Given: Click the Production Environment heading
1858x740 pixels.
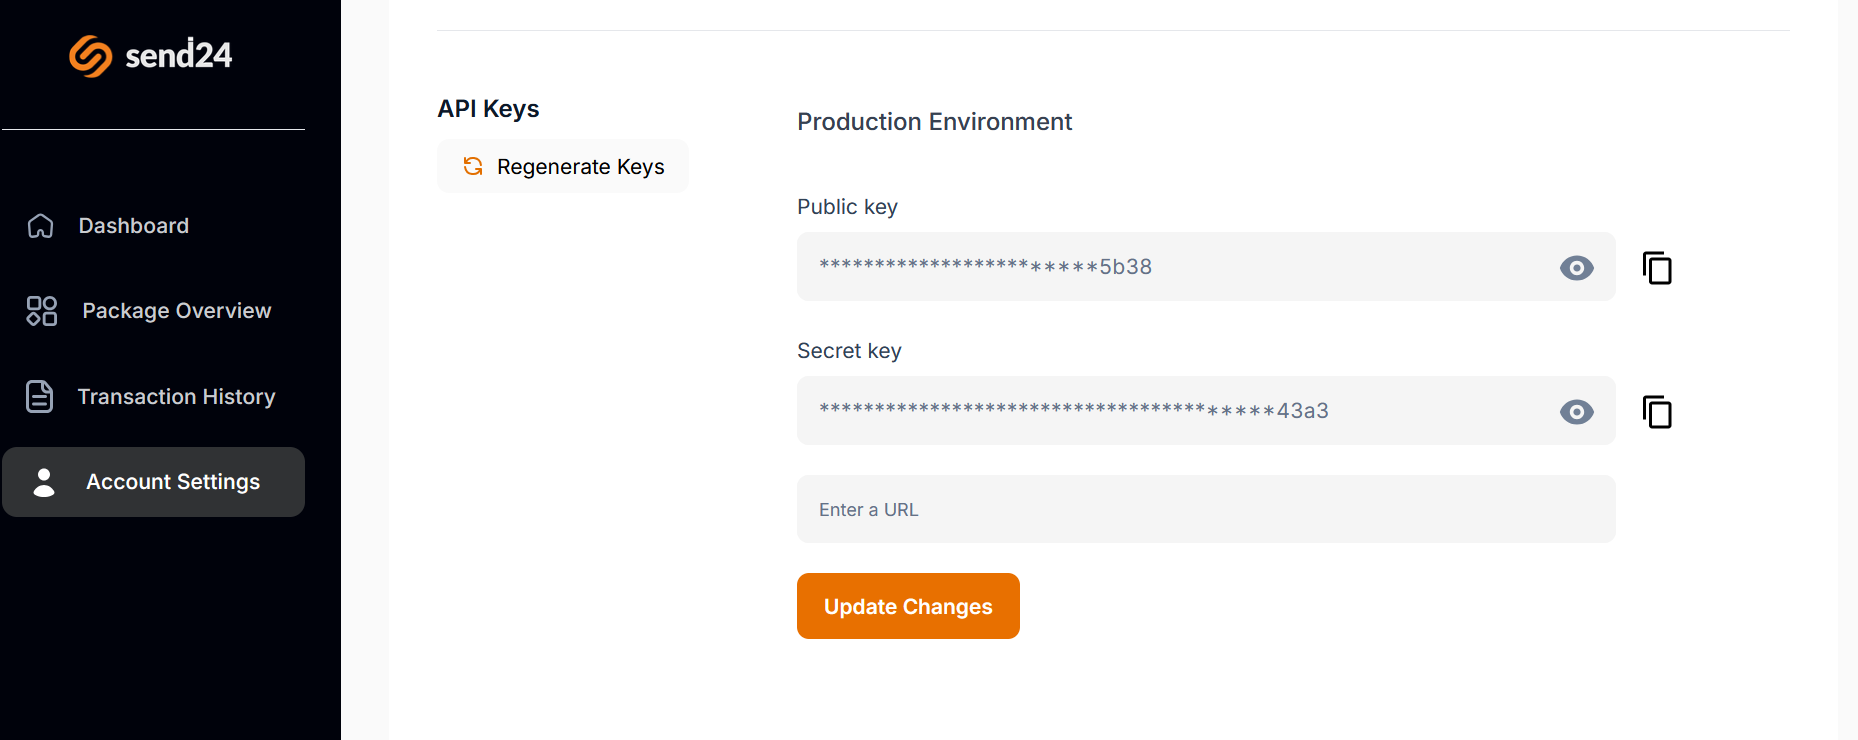Looking at the screenshot, I should (x=934, y=121).
